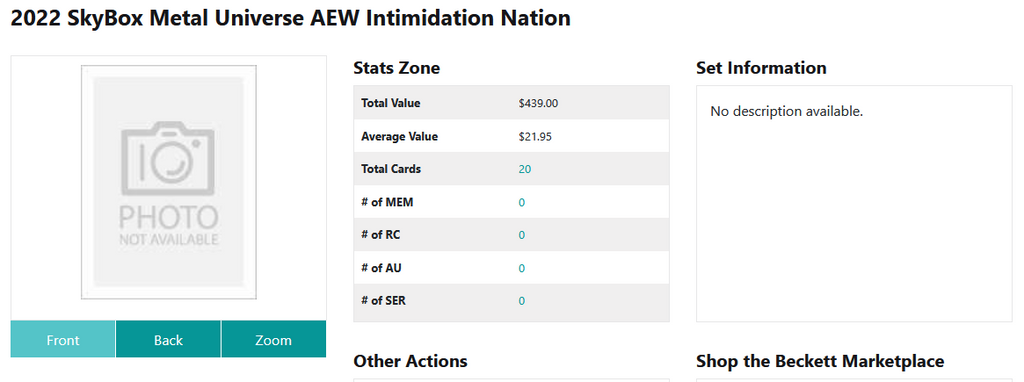The image size is (1024, 382).
Task: Select the Total Value amount $439.00
Action: [x=538, y=103]
